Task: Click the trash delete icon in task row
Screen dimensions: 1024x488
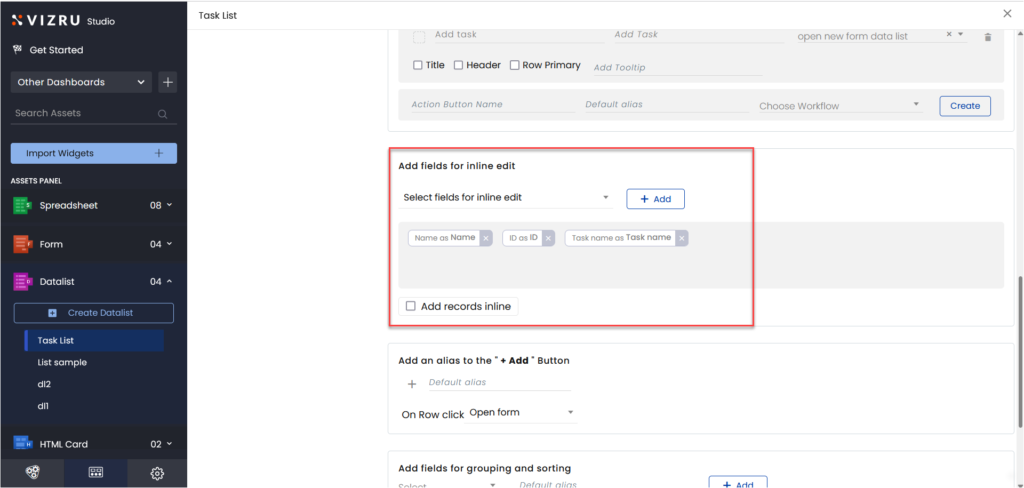Action: point(988,37)
